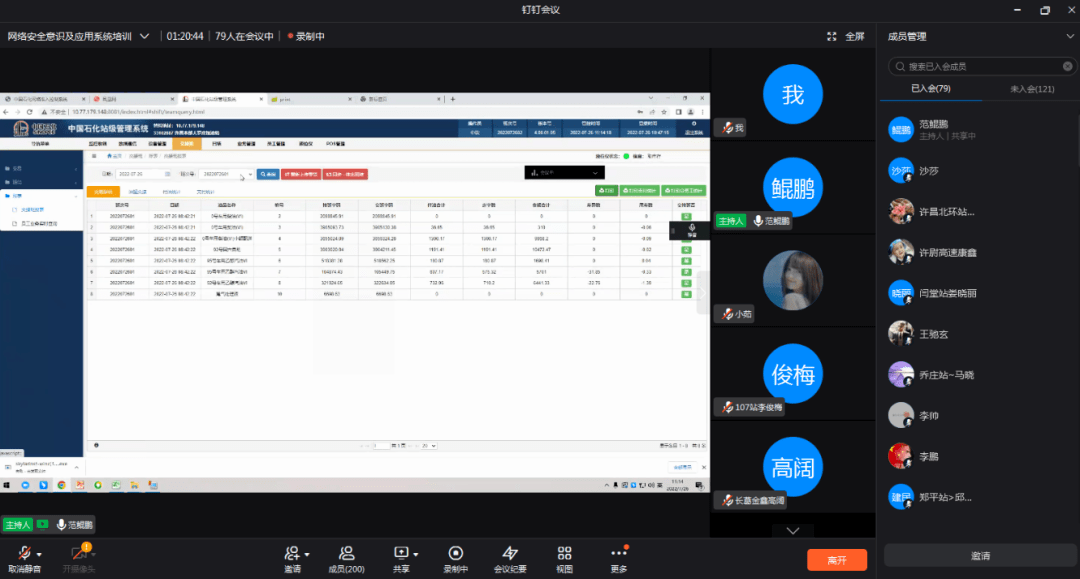Turn on camera with 开摄像头 button
The height and width of the screenshot is (579, 1080).
pyautogui.click(x=78, y=559)
